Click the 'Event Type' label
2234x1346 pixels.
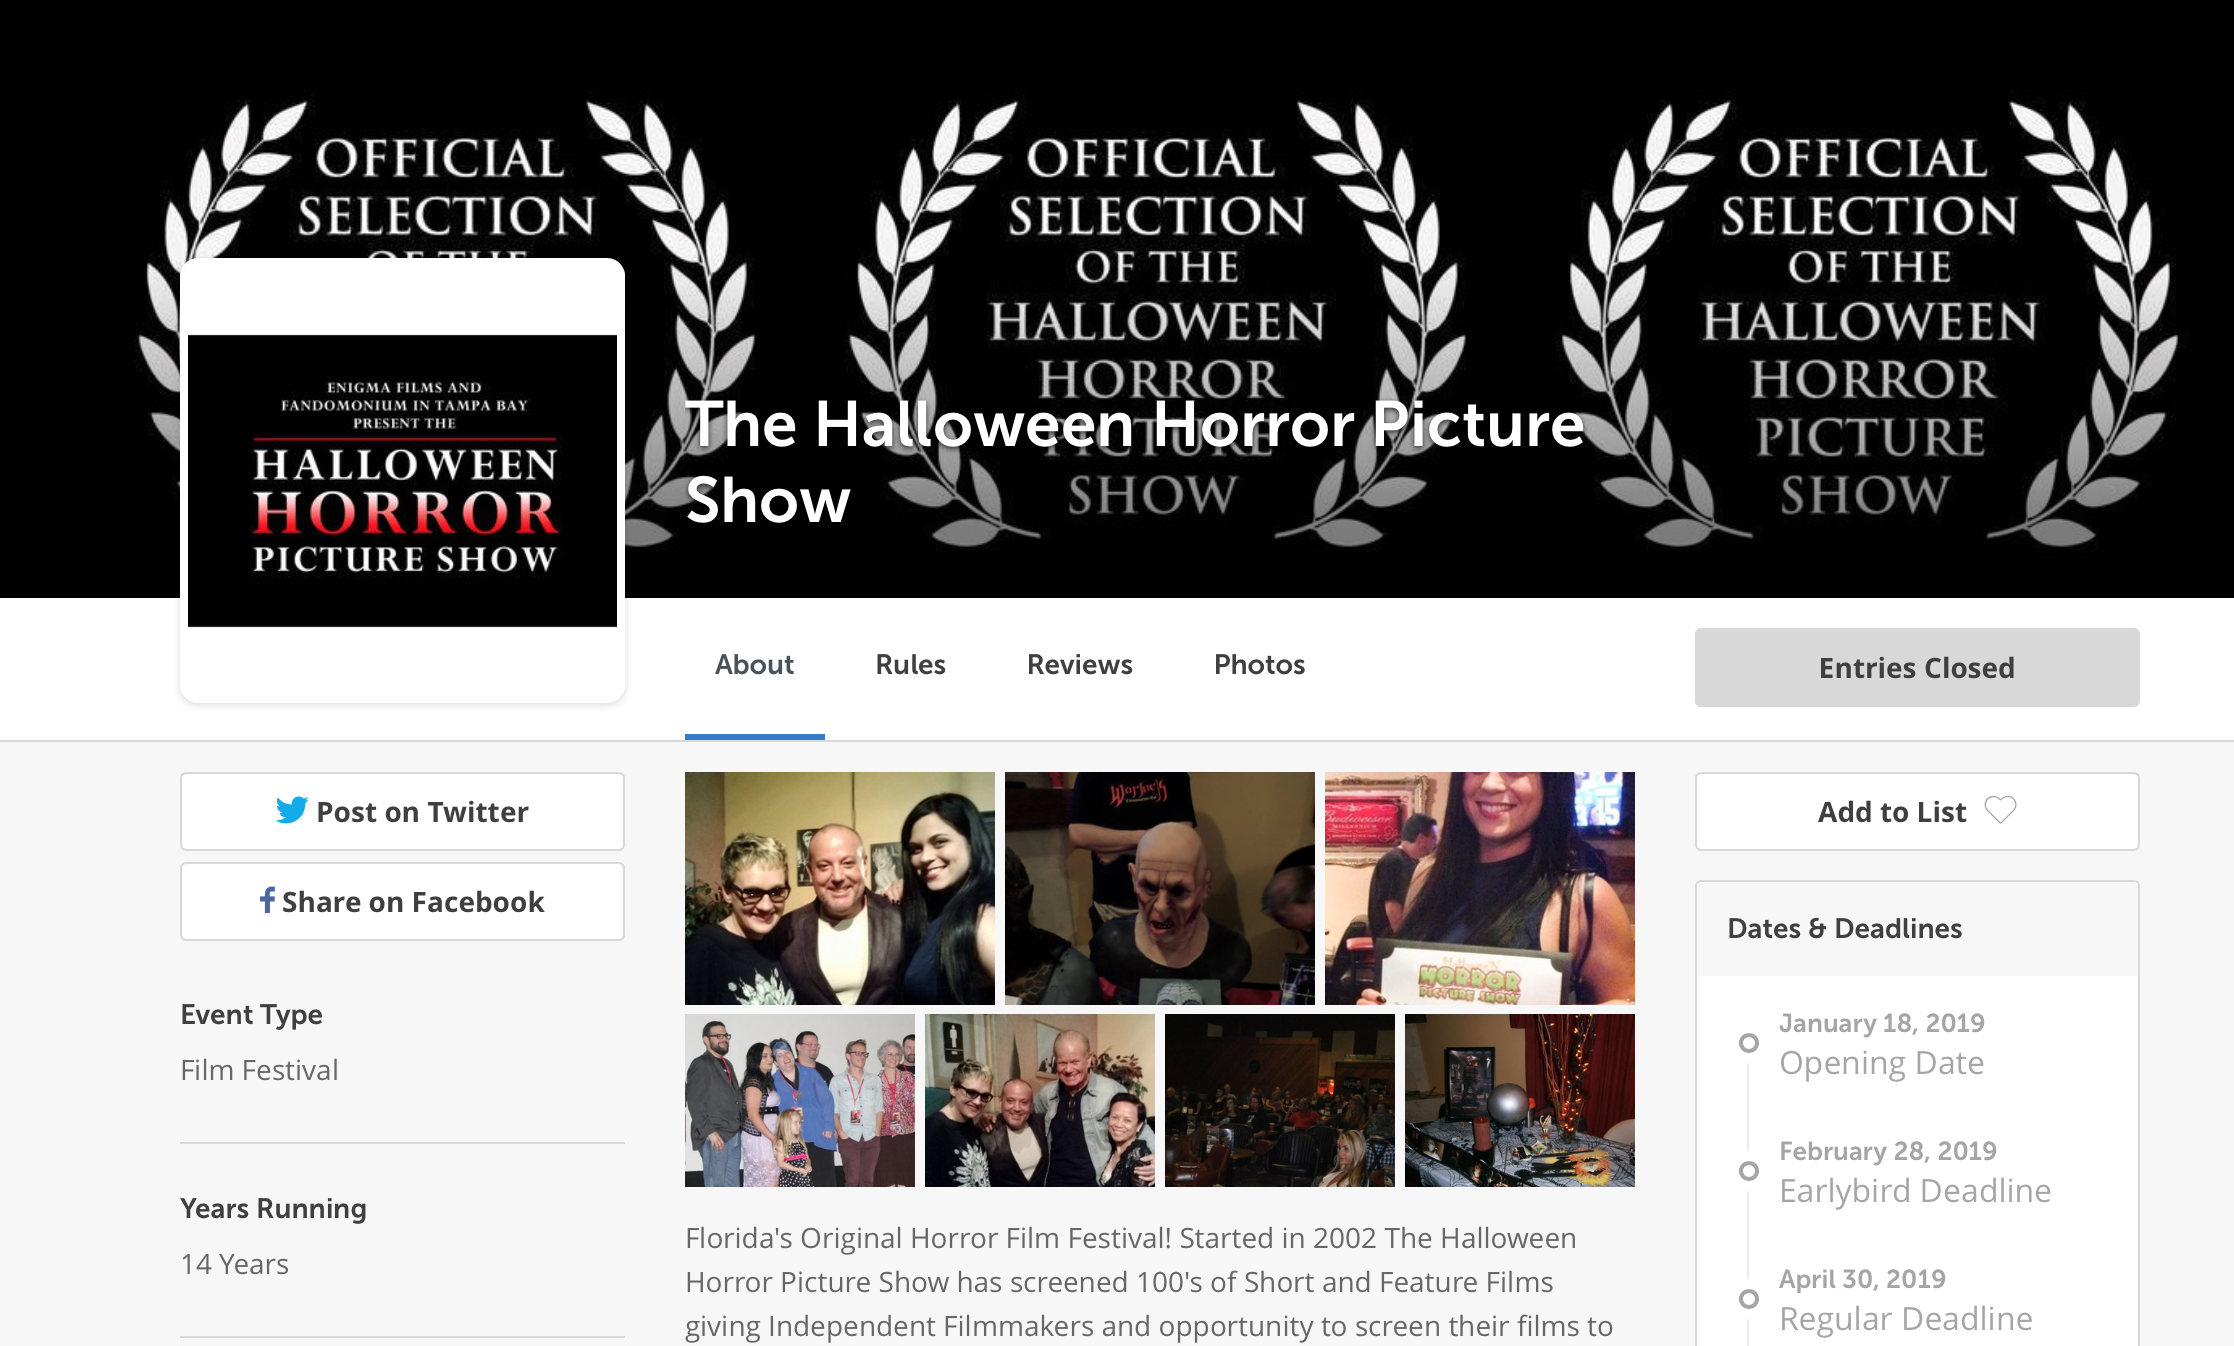point(251,1014)
